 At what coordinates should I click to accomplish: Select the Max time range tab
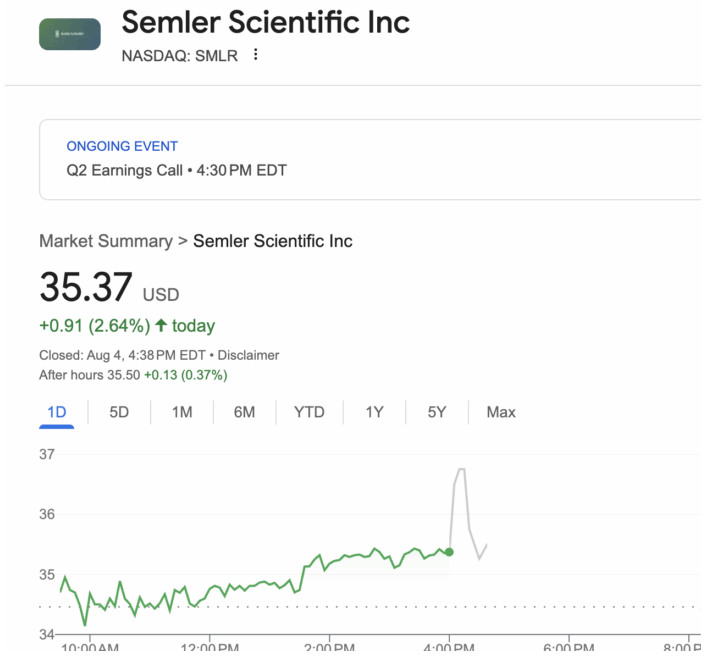[x=501, y=412]
